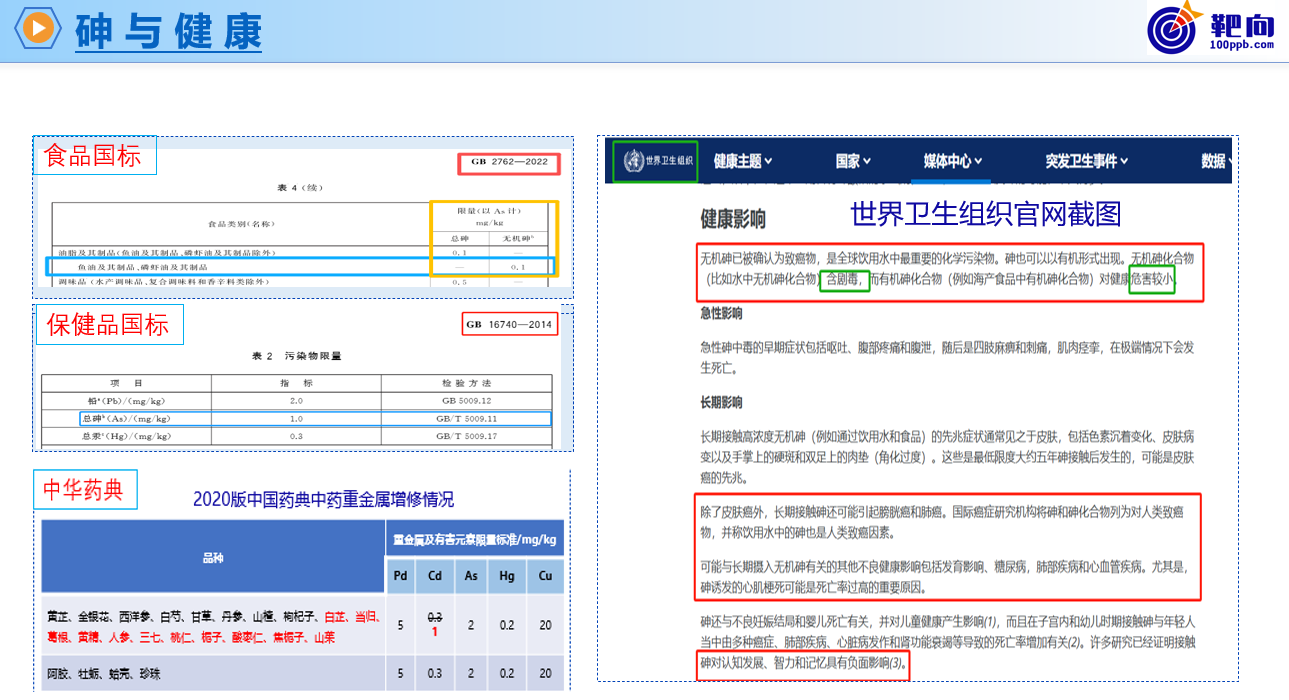Select the 食品国标 label box
Image resolution: width=1289 pixels, height=700 pixels.
(94, 156)
